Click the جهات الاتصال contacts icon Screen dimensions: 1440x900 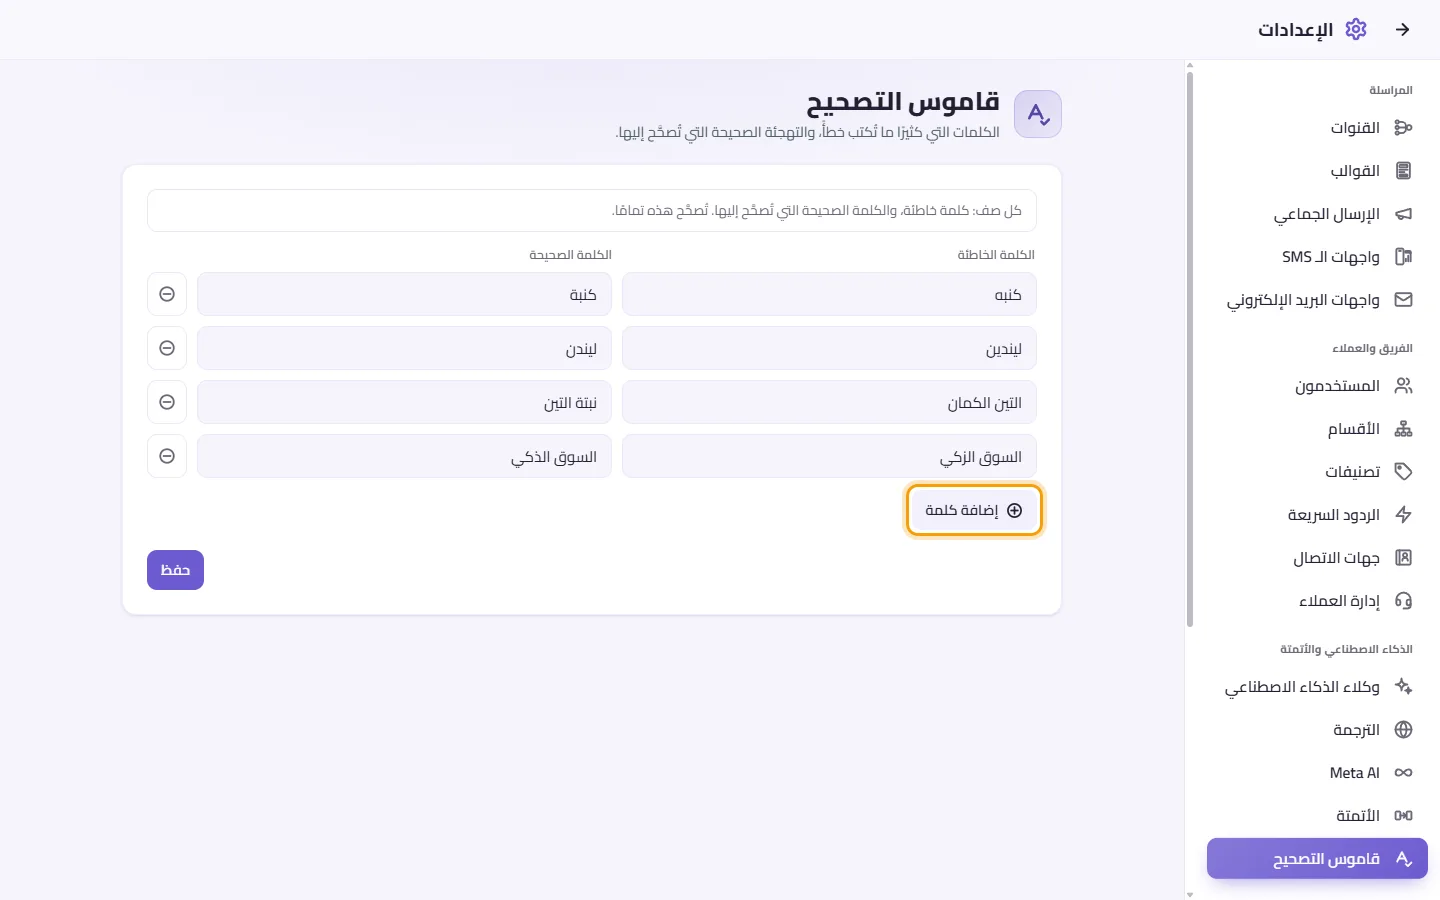click(1403, 558)
